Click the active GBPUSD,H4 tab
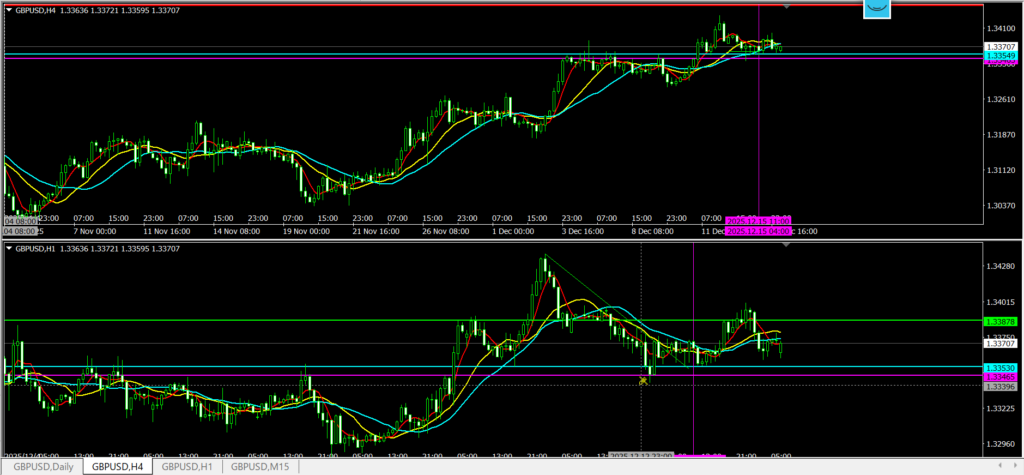This screenshot has height=475, width=1024. point(115,466)
